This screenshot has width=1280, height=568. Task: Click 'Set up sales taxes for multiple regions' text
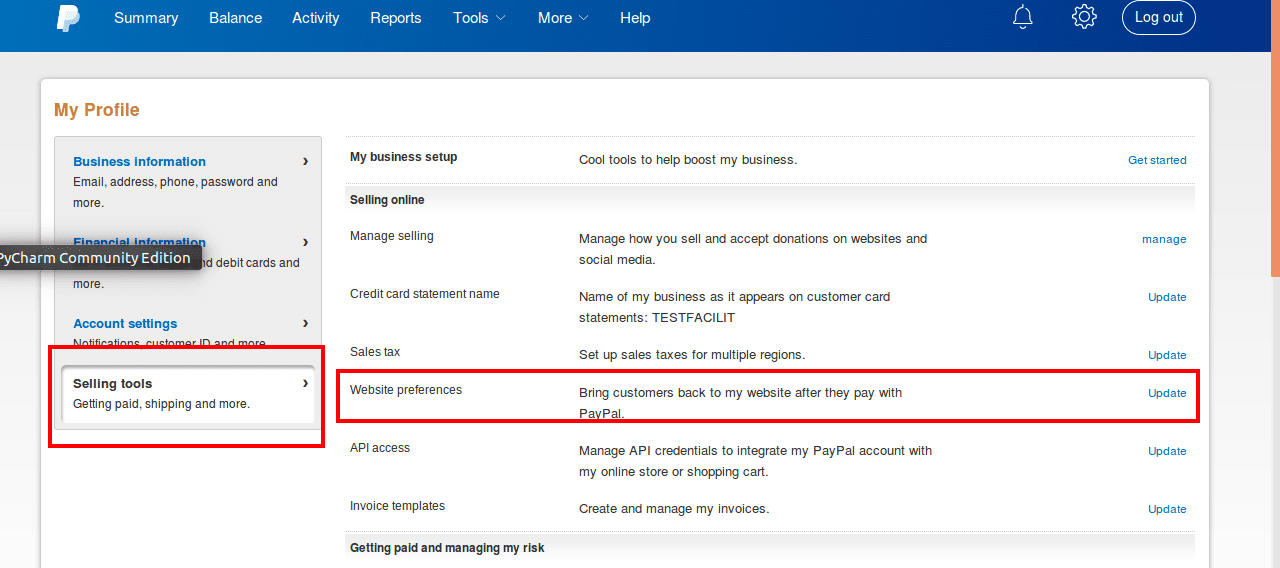pos(692,355)
